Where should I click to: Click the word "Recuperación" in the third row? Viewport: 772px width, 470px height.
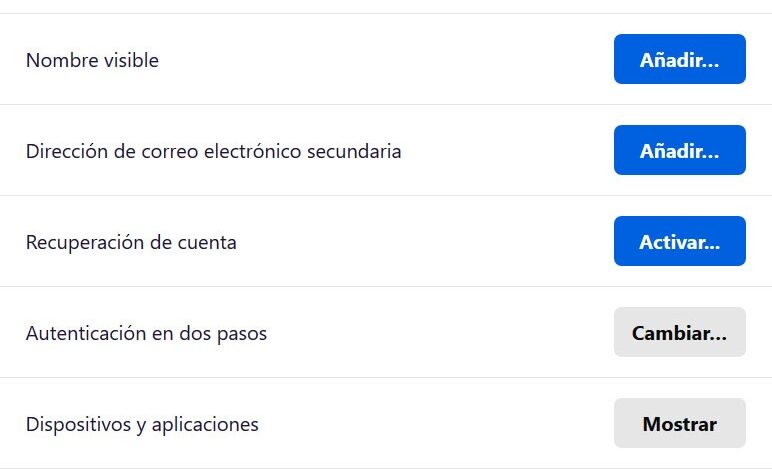[81, 243]
